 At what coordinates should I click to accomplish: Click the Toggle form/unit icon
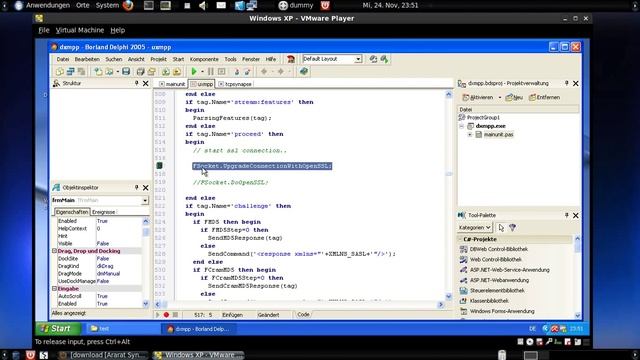pyautogui.click(x=81, y=71)
